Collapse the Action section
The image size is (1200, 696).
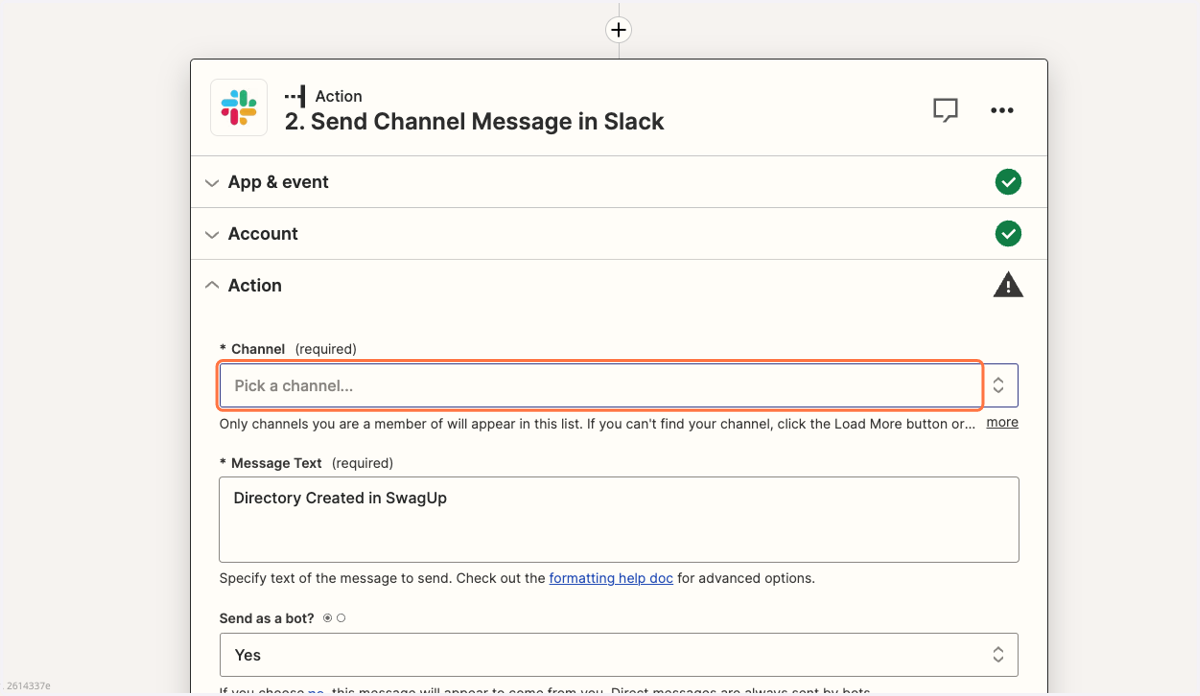[619, 285]
